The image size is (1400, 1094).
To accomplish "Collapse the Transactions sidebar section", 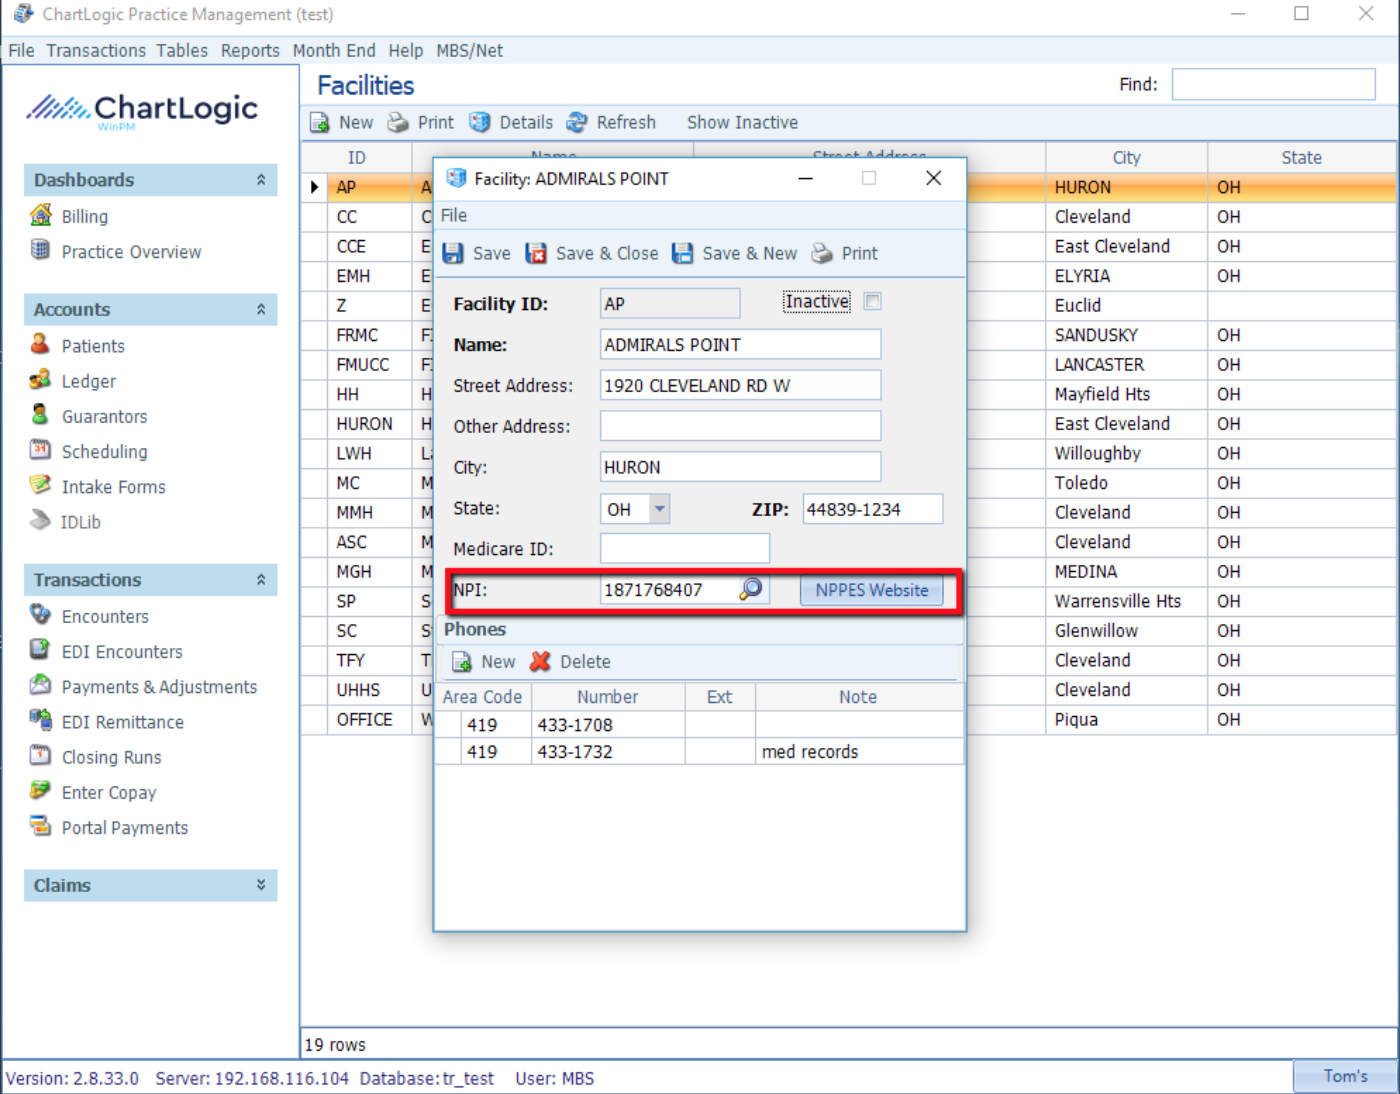I will point(261,580).
